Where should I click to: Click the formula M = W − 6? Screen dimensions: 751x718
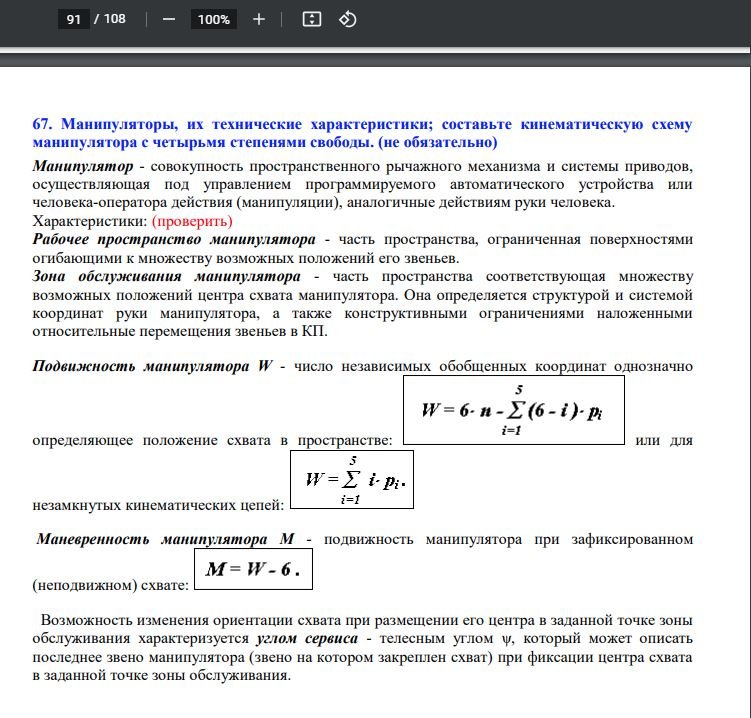point(252,571)
